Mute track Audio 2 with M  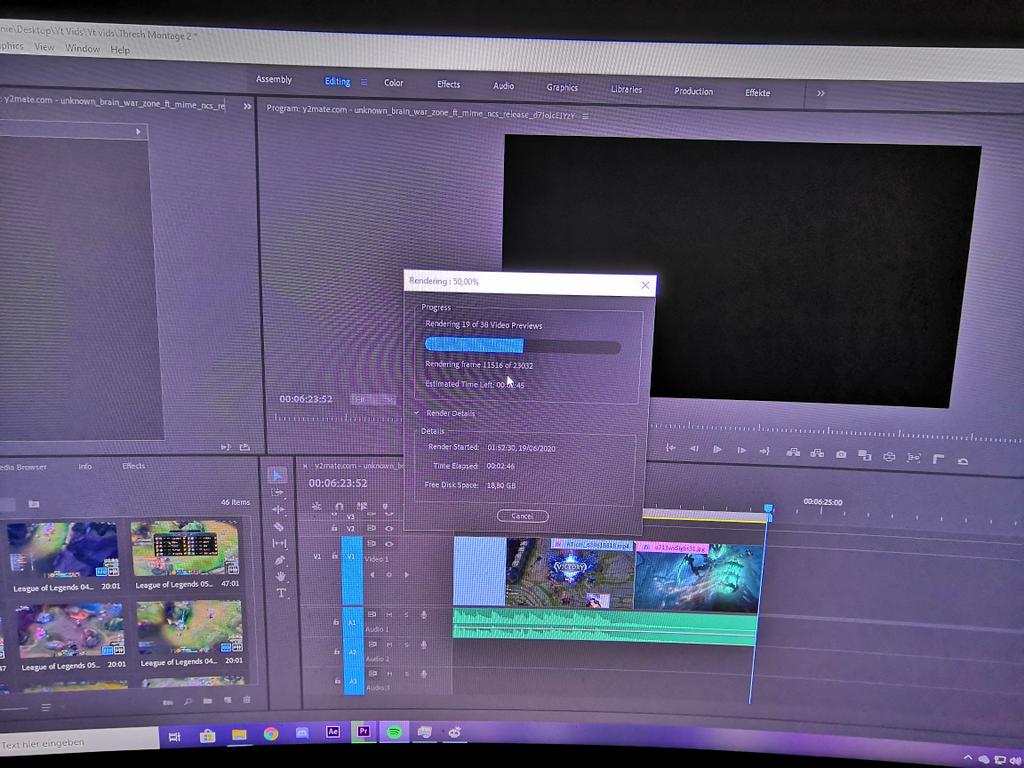(x=389, y=645)
